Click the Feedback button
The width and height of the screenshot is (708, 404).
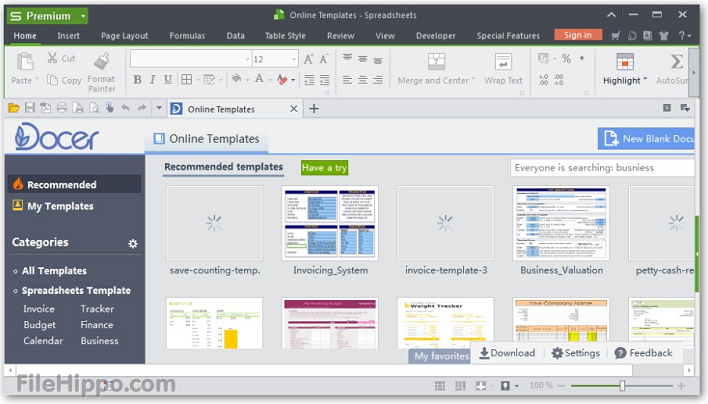click(644, 353)
